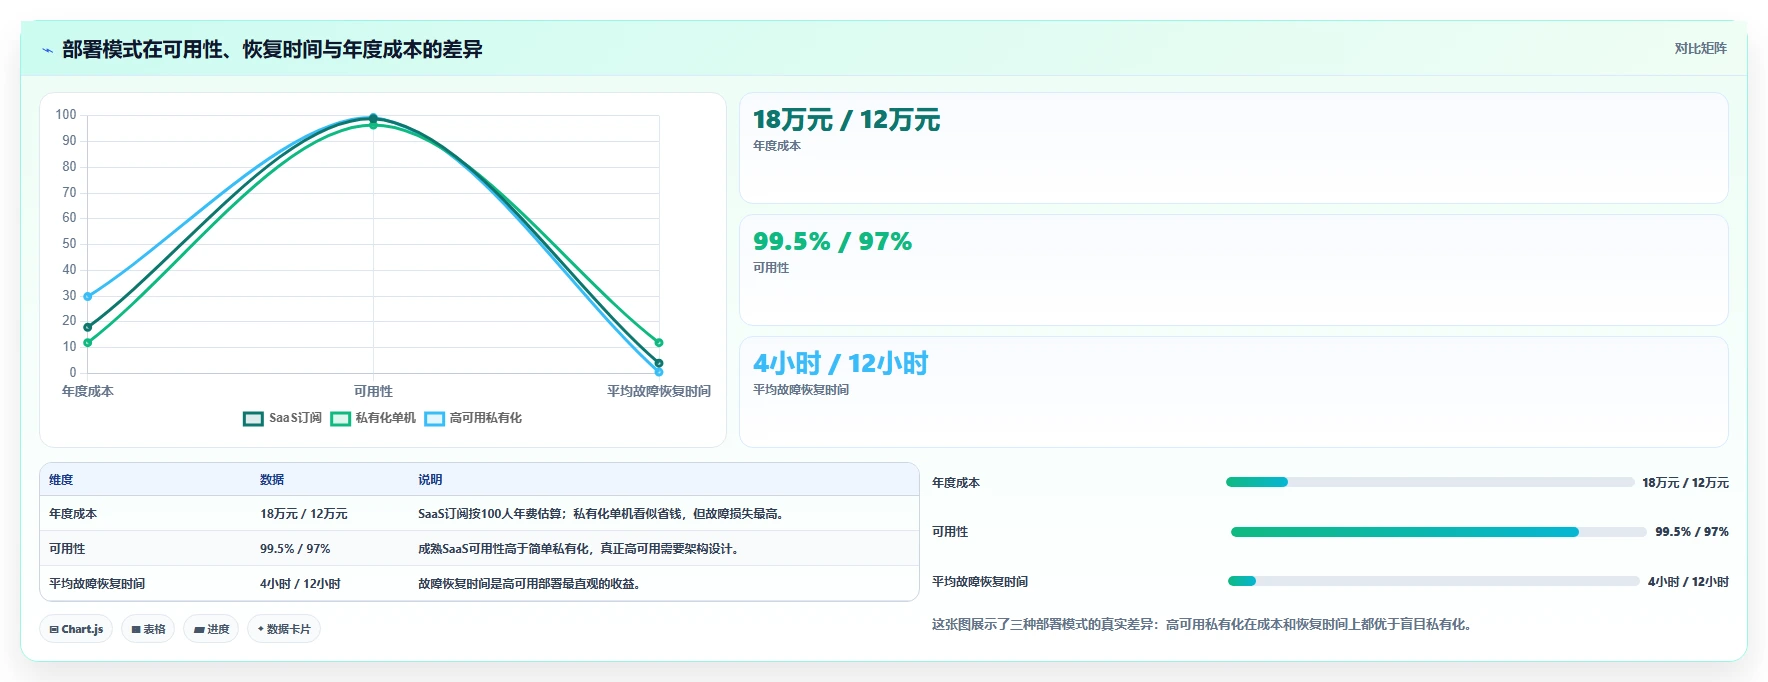Click the chart peak point at 可用性

tap(373, 118)
